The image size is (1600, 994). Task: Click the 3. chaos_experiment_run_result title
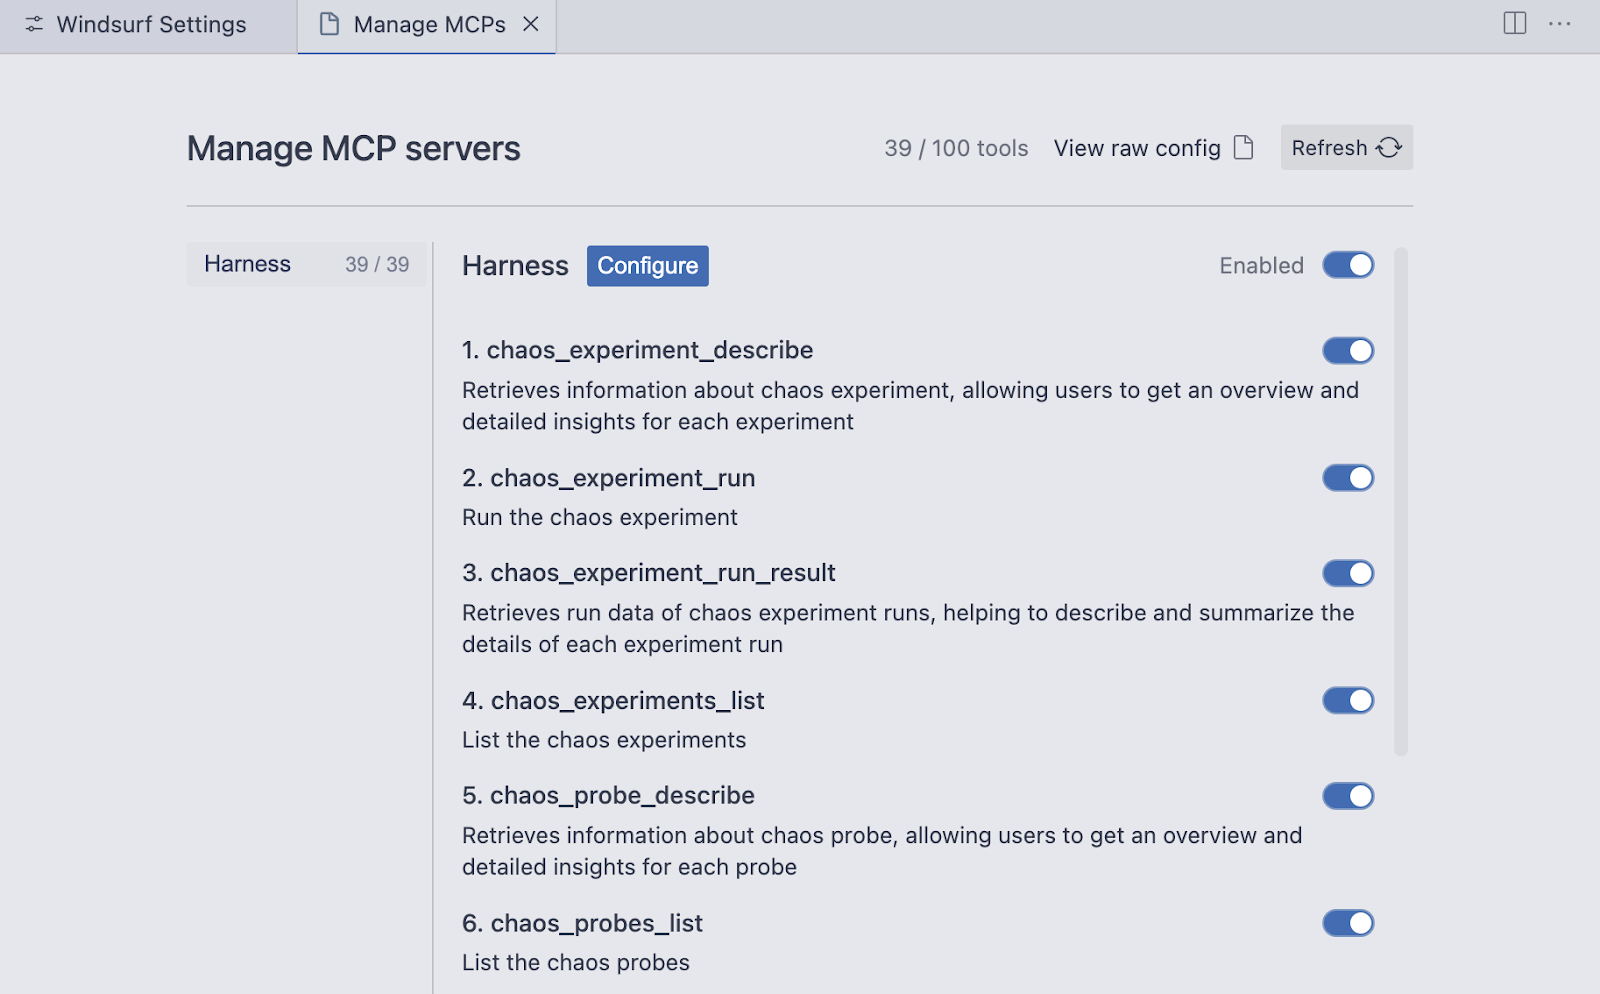(x=648, y=573)
